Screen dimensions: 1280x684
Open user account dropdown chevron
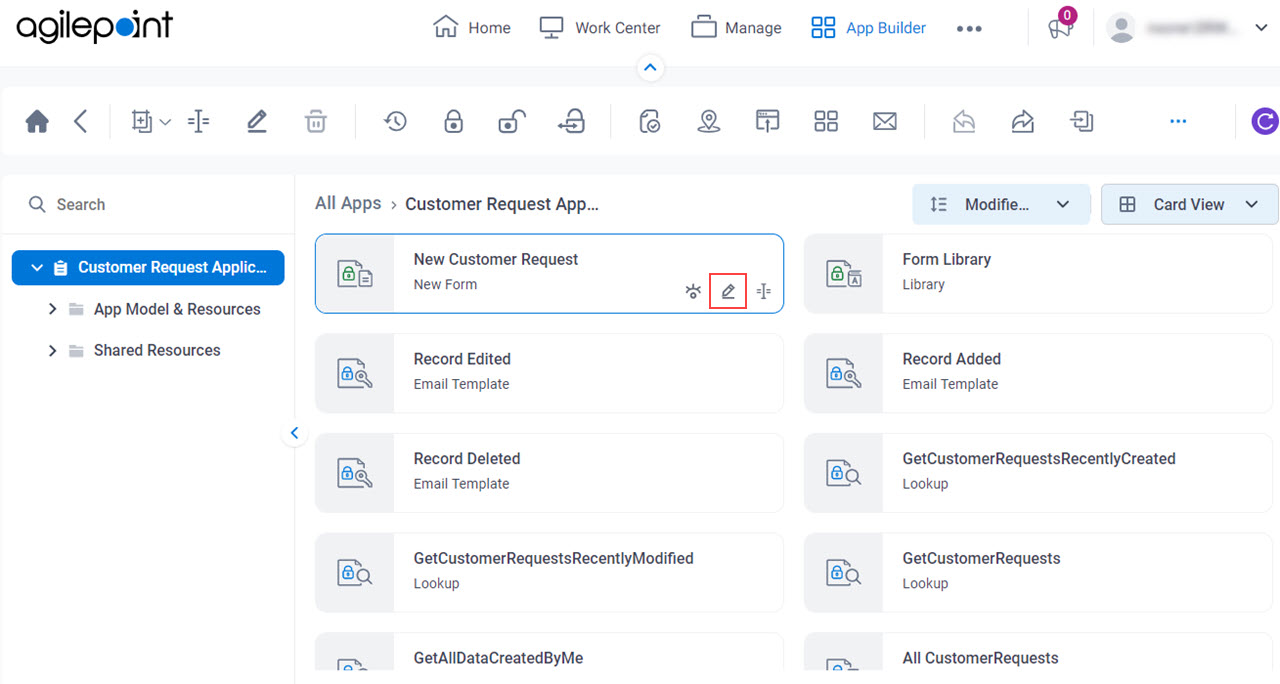[x=1261, y=28]
